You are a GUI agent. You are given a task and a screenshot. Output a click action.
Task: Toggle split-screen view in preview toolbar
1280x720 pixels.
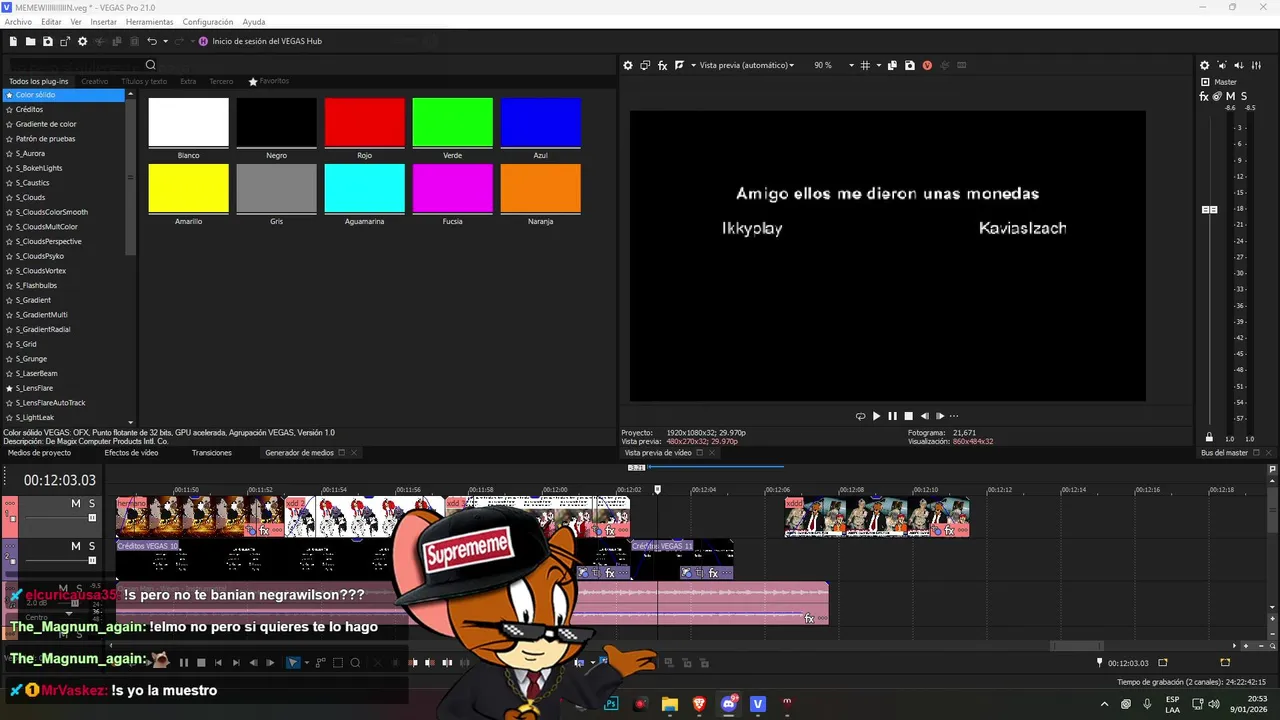pos(679,65)
